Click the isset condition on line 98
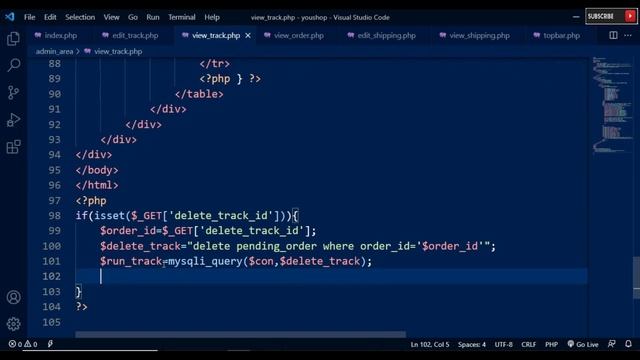The width and height of the screenshot is (640, 360). pyautogui.click(x=187, y=216)
